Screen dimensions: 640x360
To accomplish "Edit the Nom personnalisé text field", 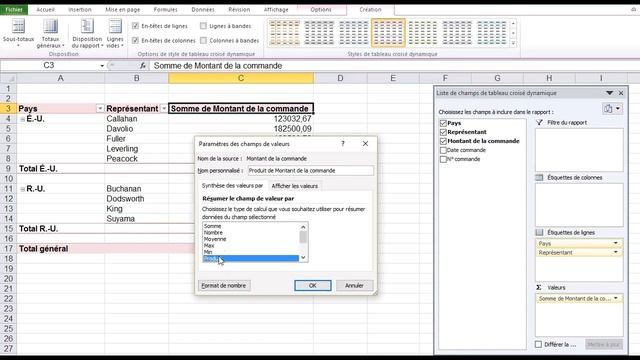I will 310,171.
